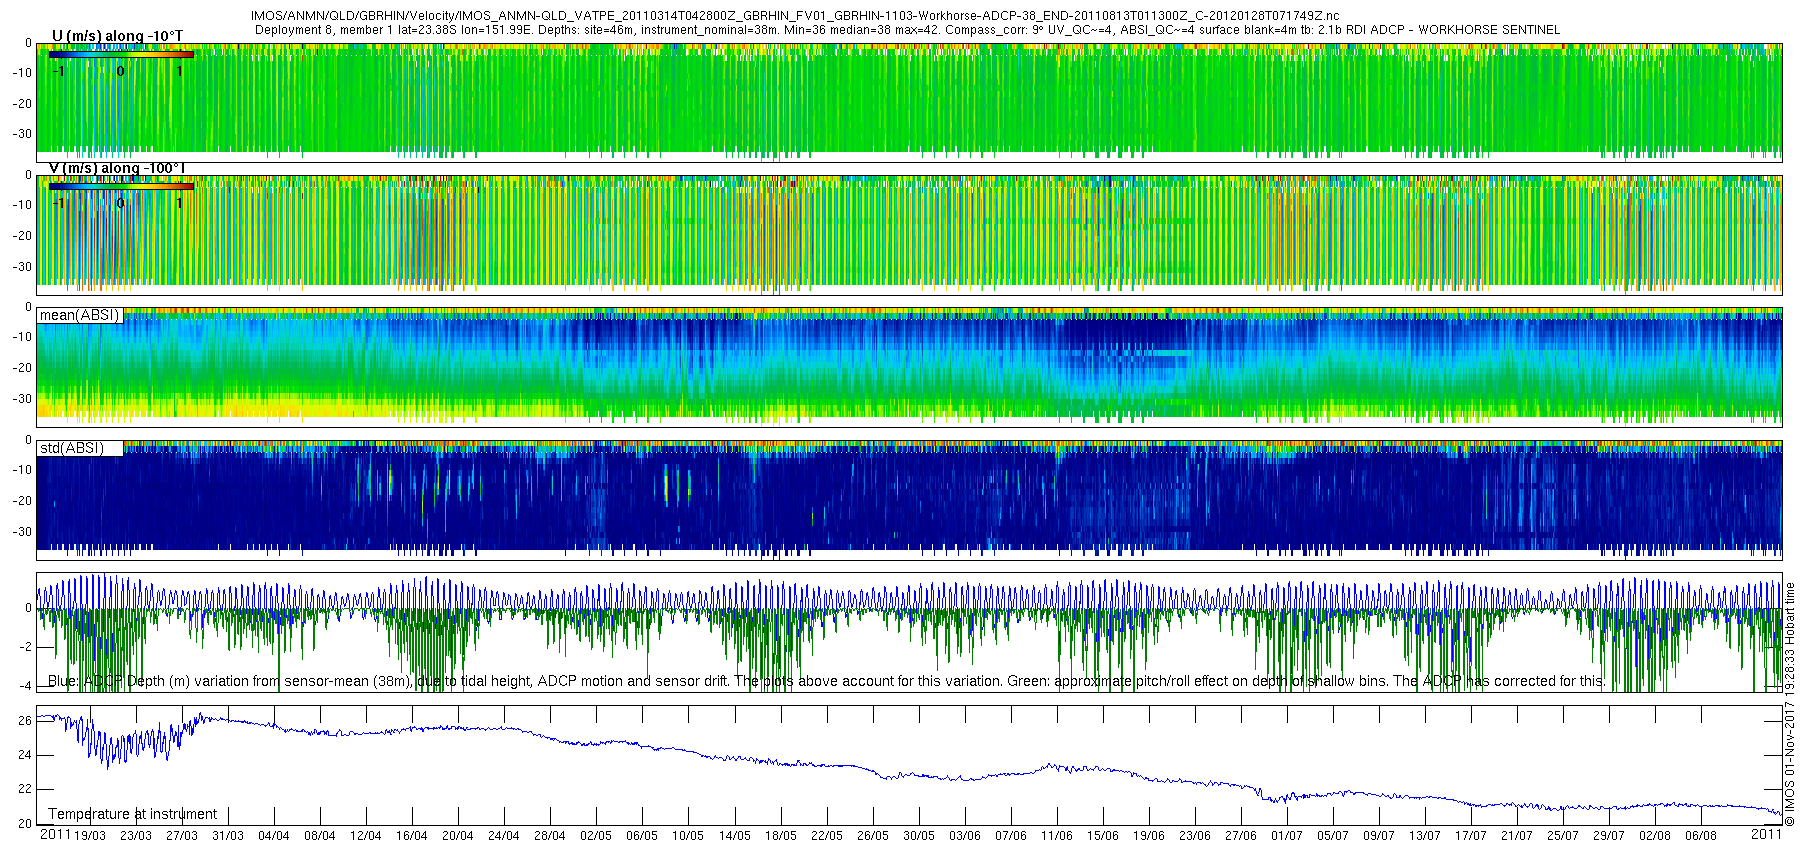
Task: Click the 21/07 date tick label
Action: 1516,836
